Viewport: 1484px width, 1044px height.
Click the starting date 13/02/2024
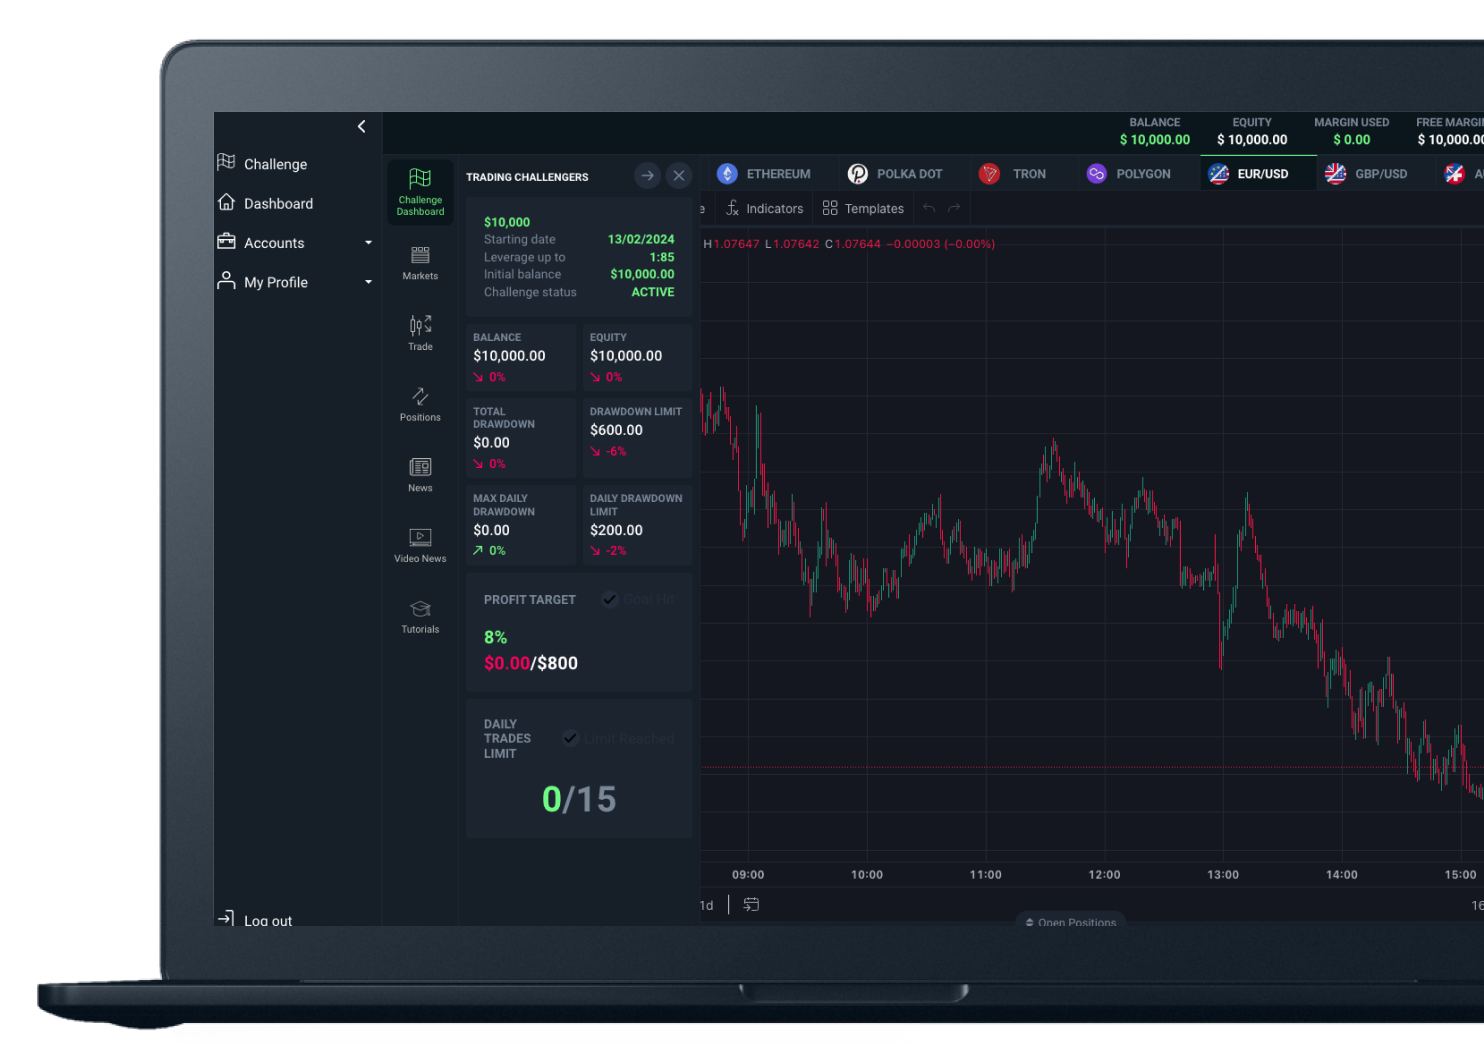[641, 239]
